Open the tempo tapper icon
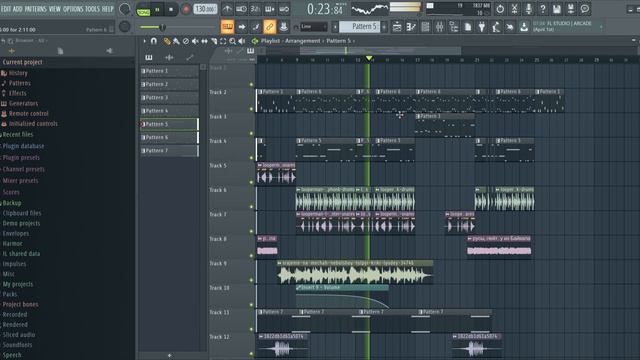Screen dimensions: 640x360 (496, 27)
